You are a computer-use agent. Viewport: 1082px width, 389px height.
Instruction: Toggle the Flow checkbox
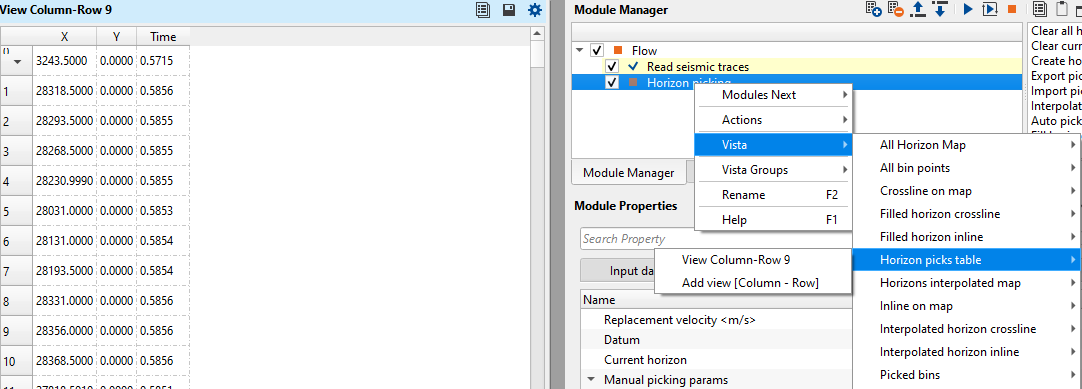tap(598, 50)
